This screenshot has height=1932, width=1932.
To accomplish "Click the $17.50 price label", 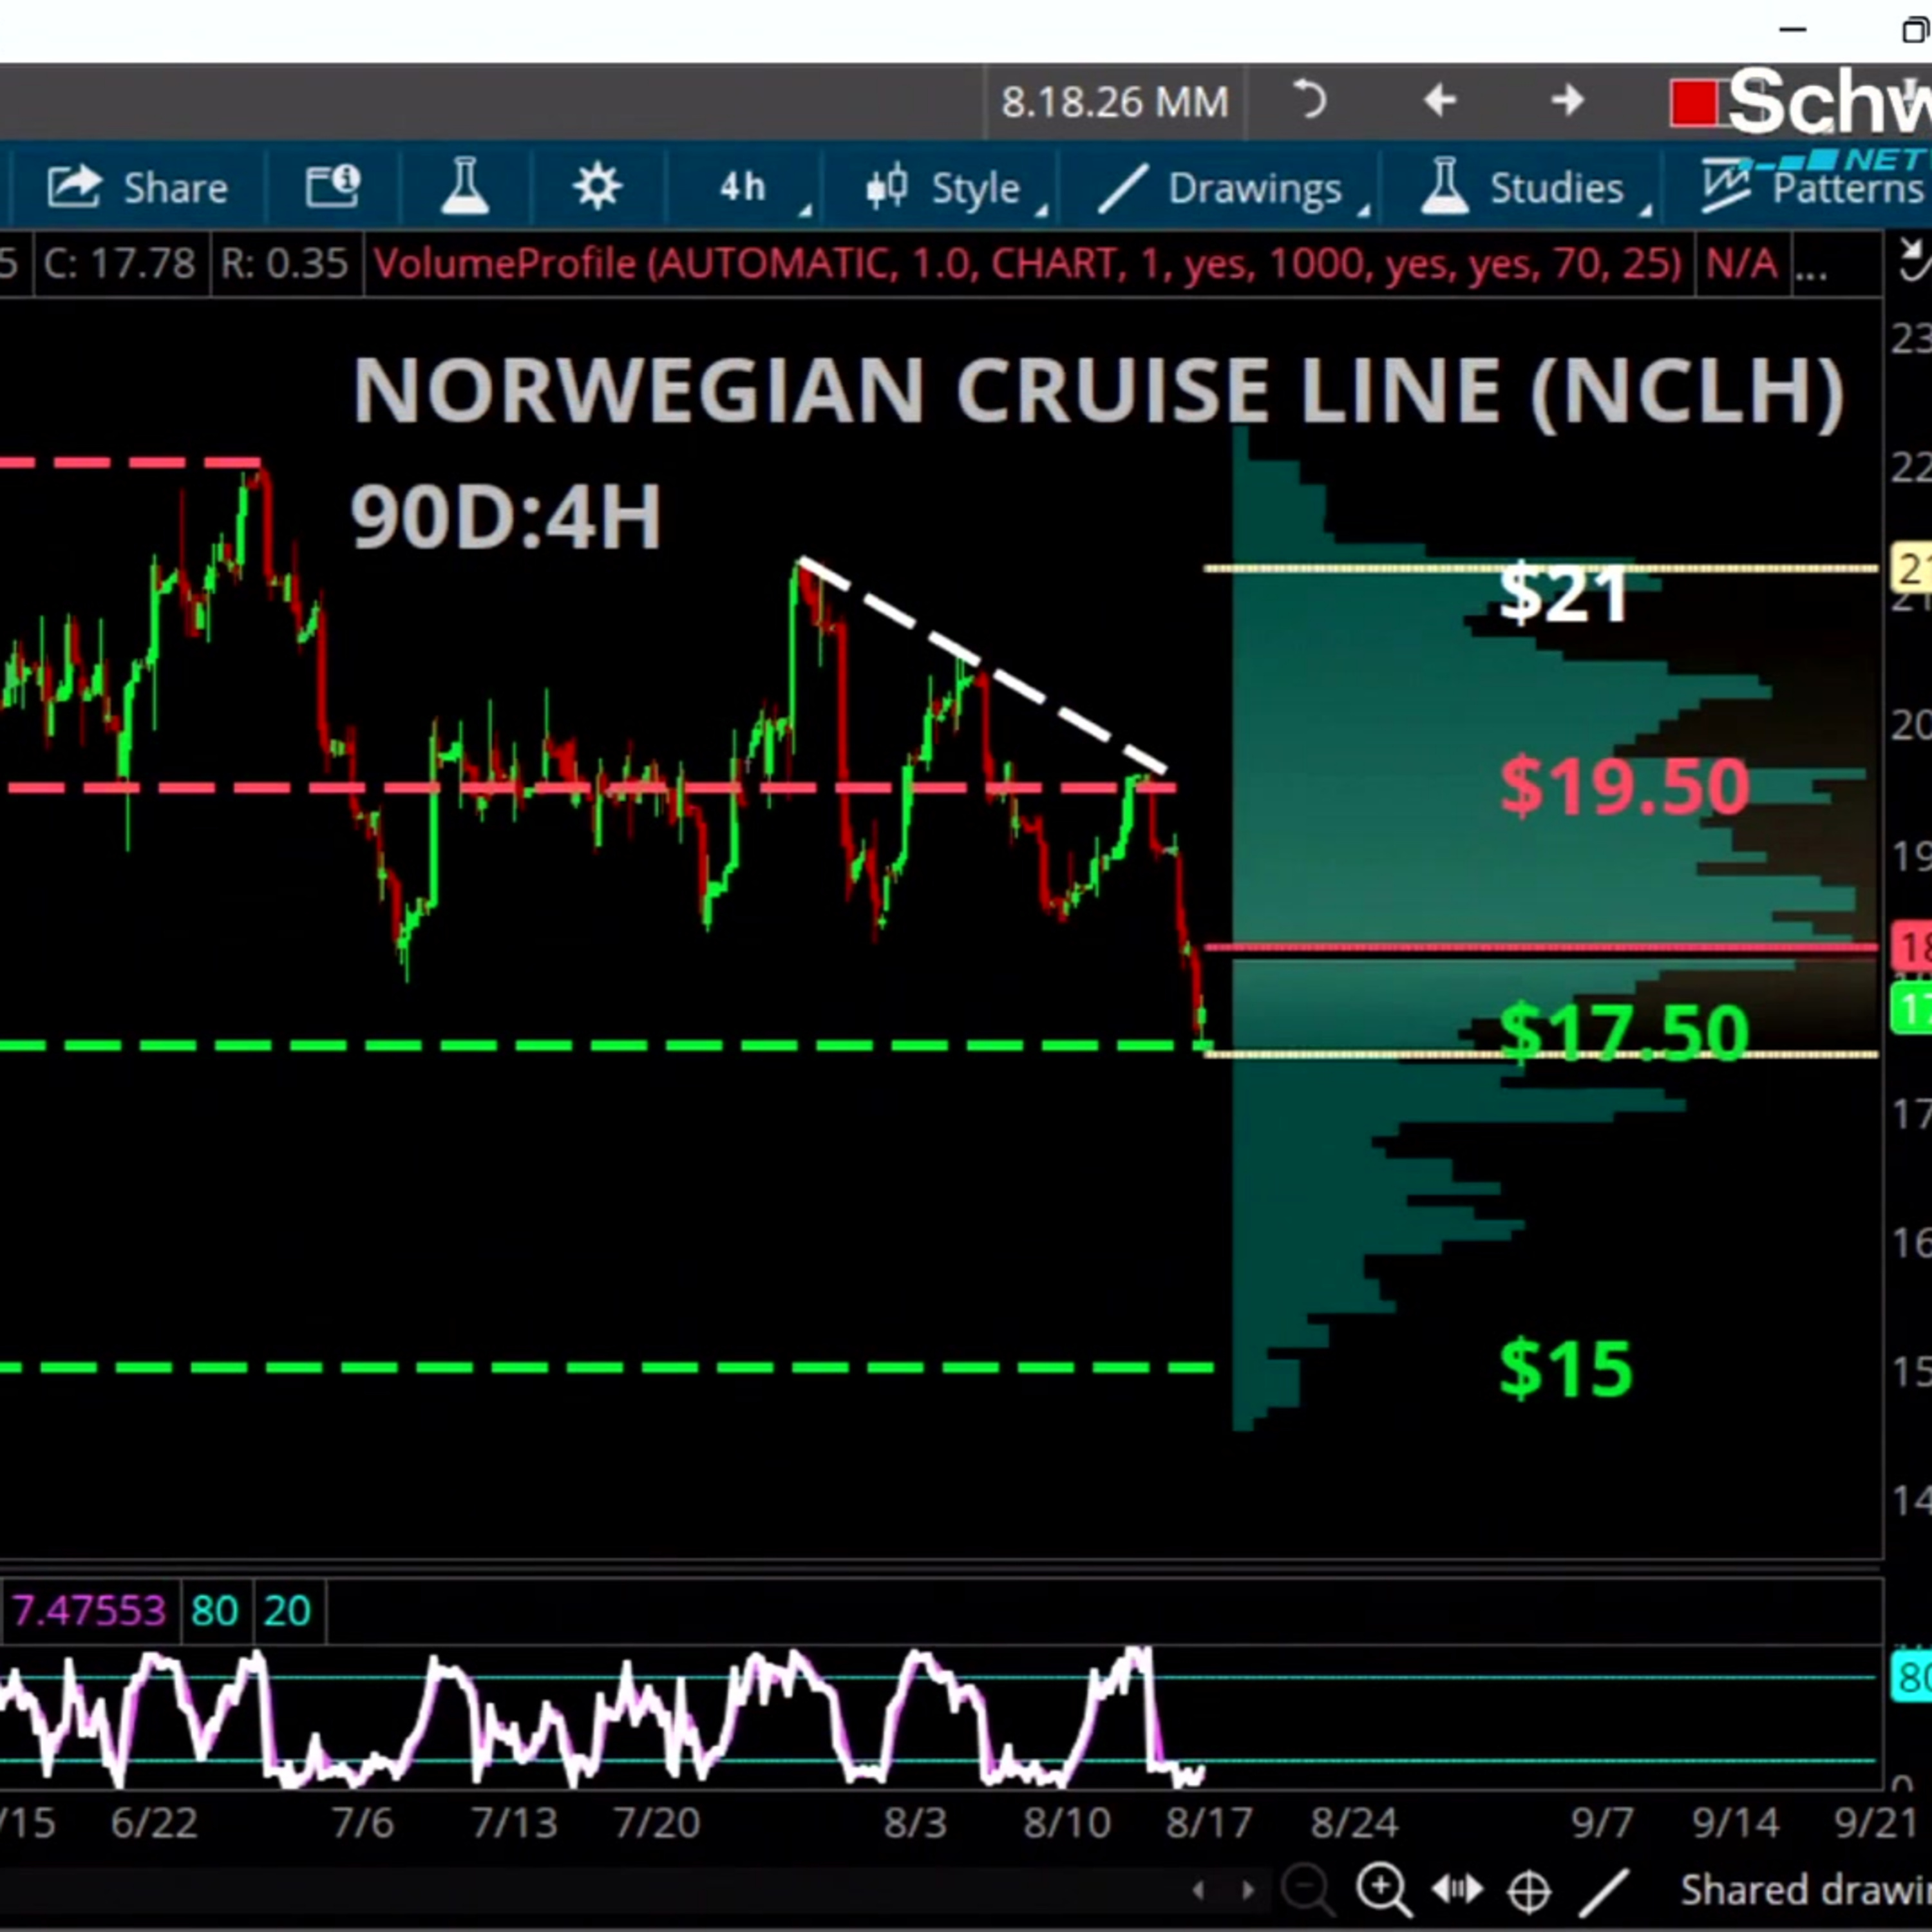I will point(1625,1032).
